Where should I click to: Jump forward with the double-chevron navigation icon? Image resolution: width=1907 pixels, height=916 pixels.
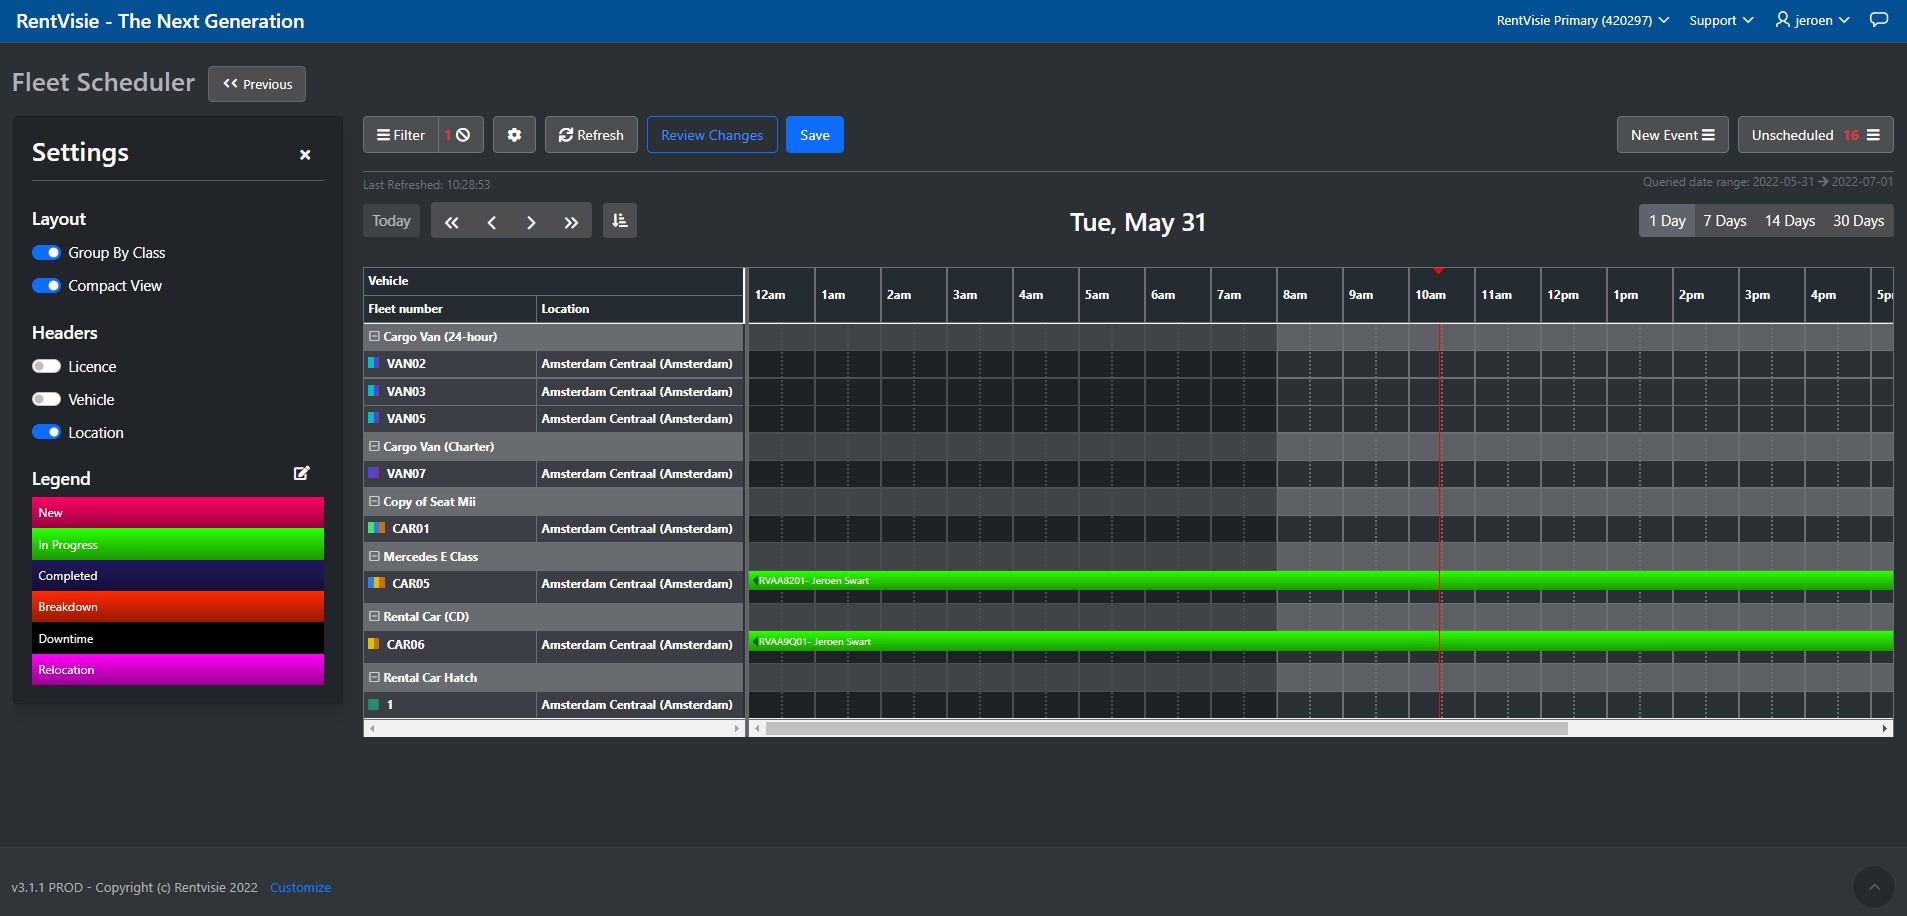point(570,220)
